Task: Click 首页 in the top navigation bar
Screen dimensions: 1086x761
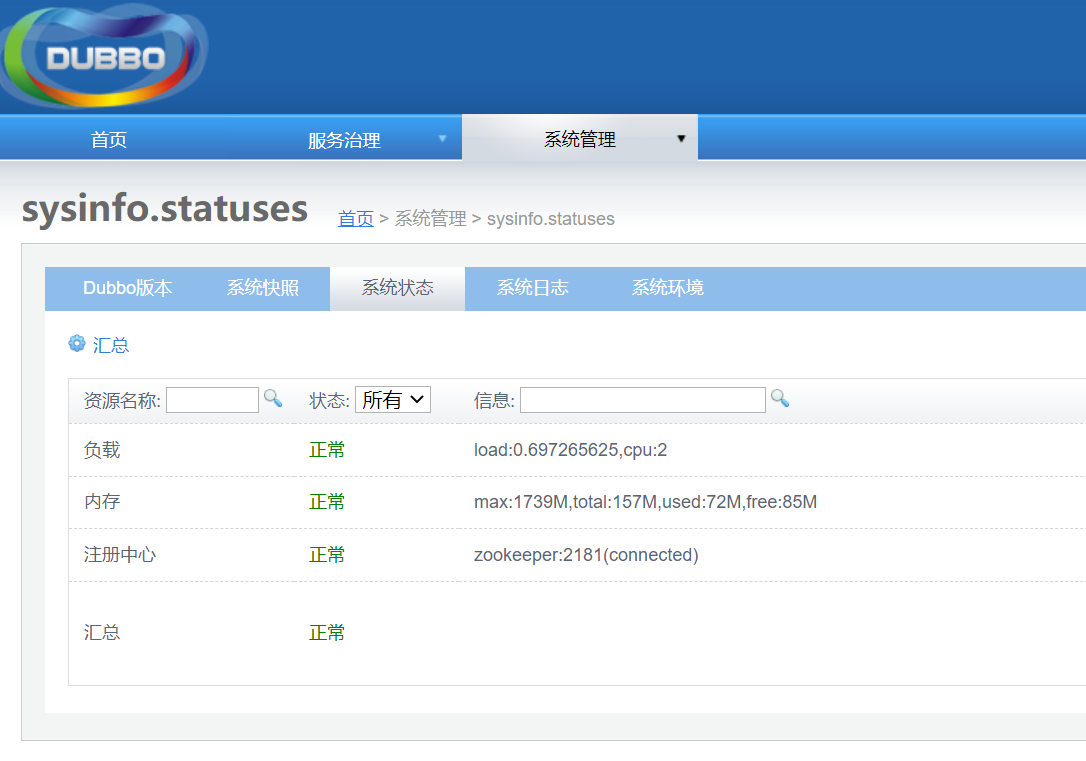Action: point(108,140)
